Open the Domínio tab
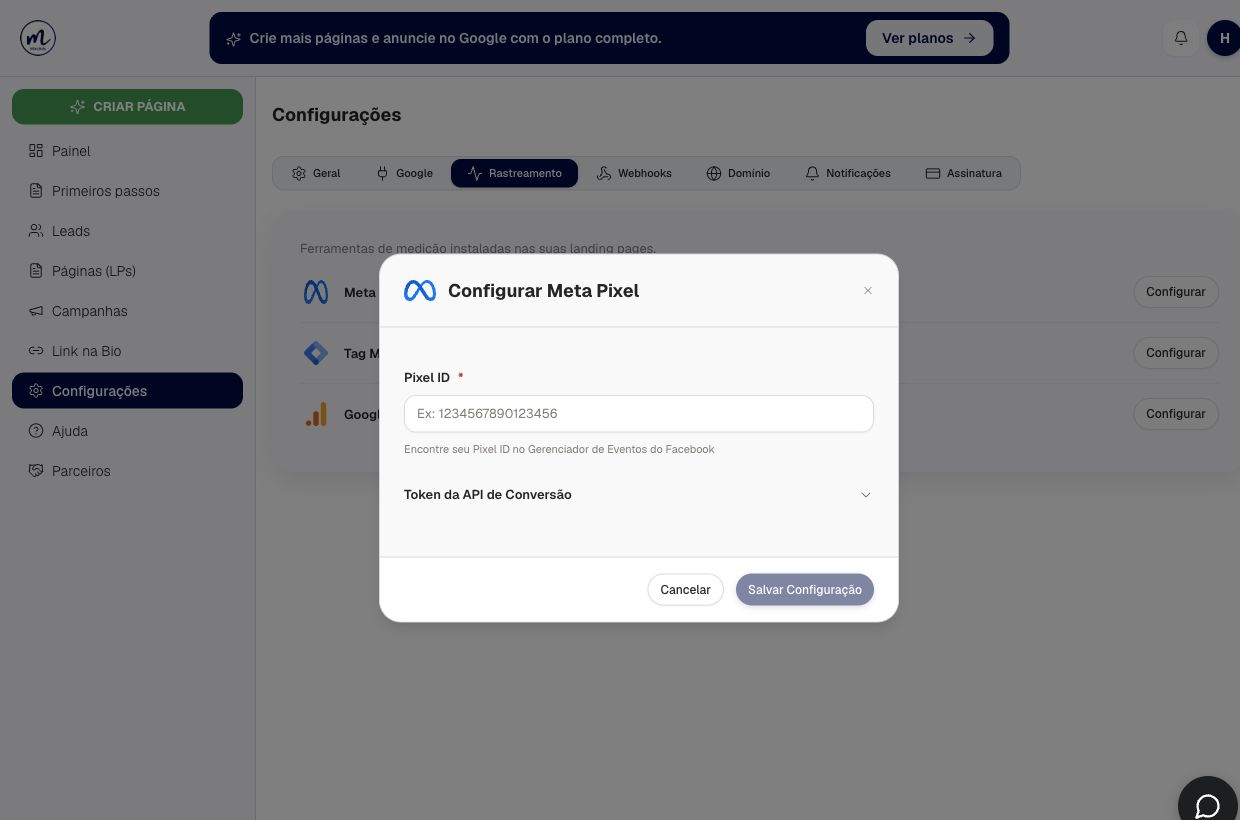The width and height of the screenshot is (1240, 820). coord(738,173)
